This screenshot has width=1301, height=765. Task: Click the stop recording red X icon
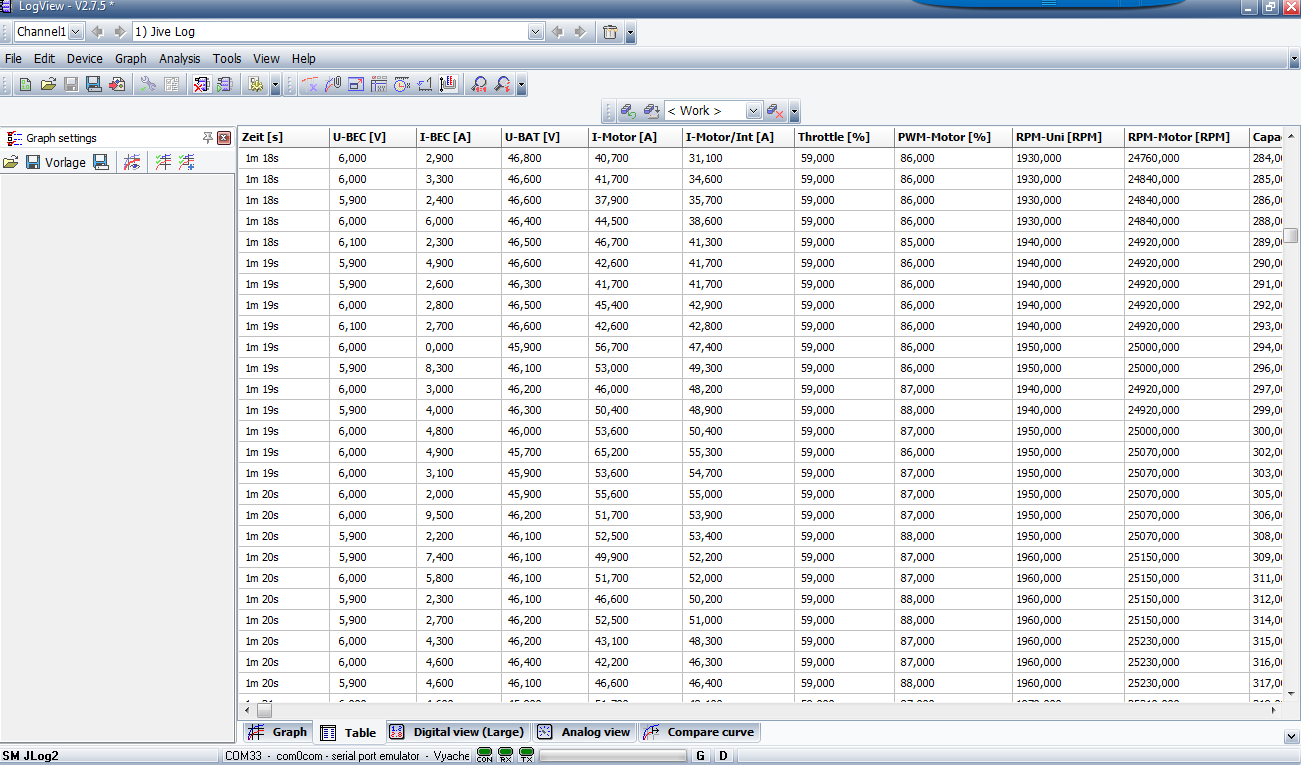coord(201,85)
